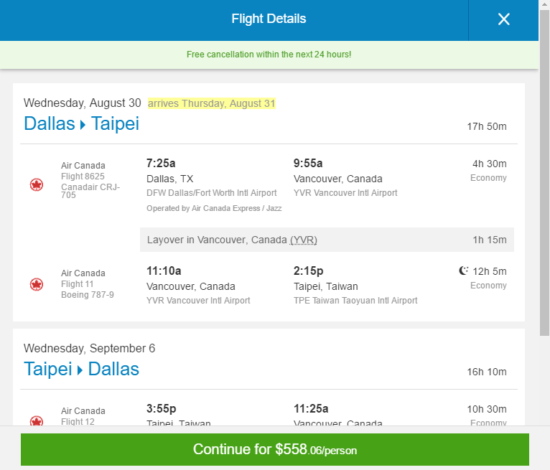550x470 pixels.
Task: Click the YVR airport code in layover row
Action: (303, 240)
